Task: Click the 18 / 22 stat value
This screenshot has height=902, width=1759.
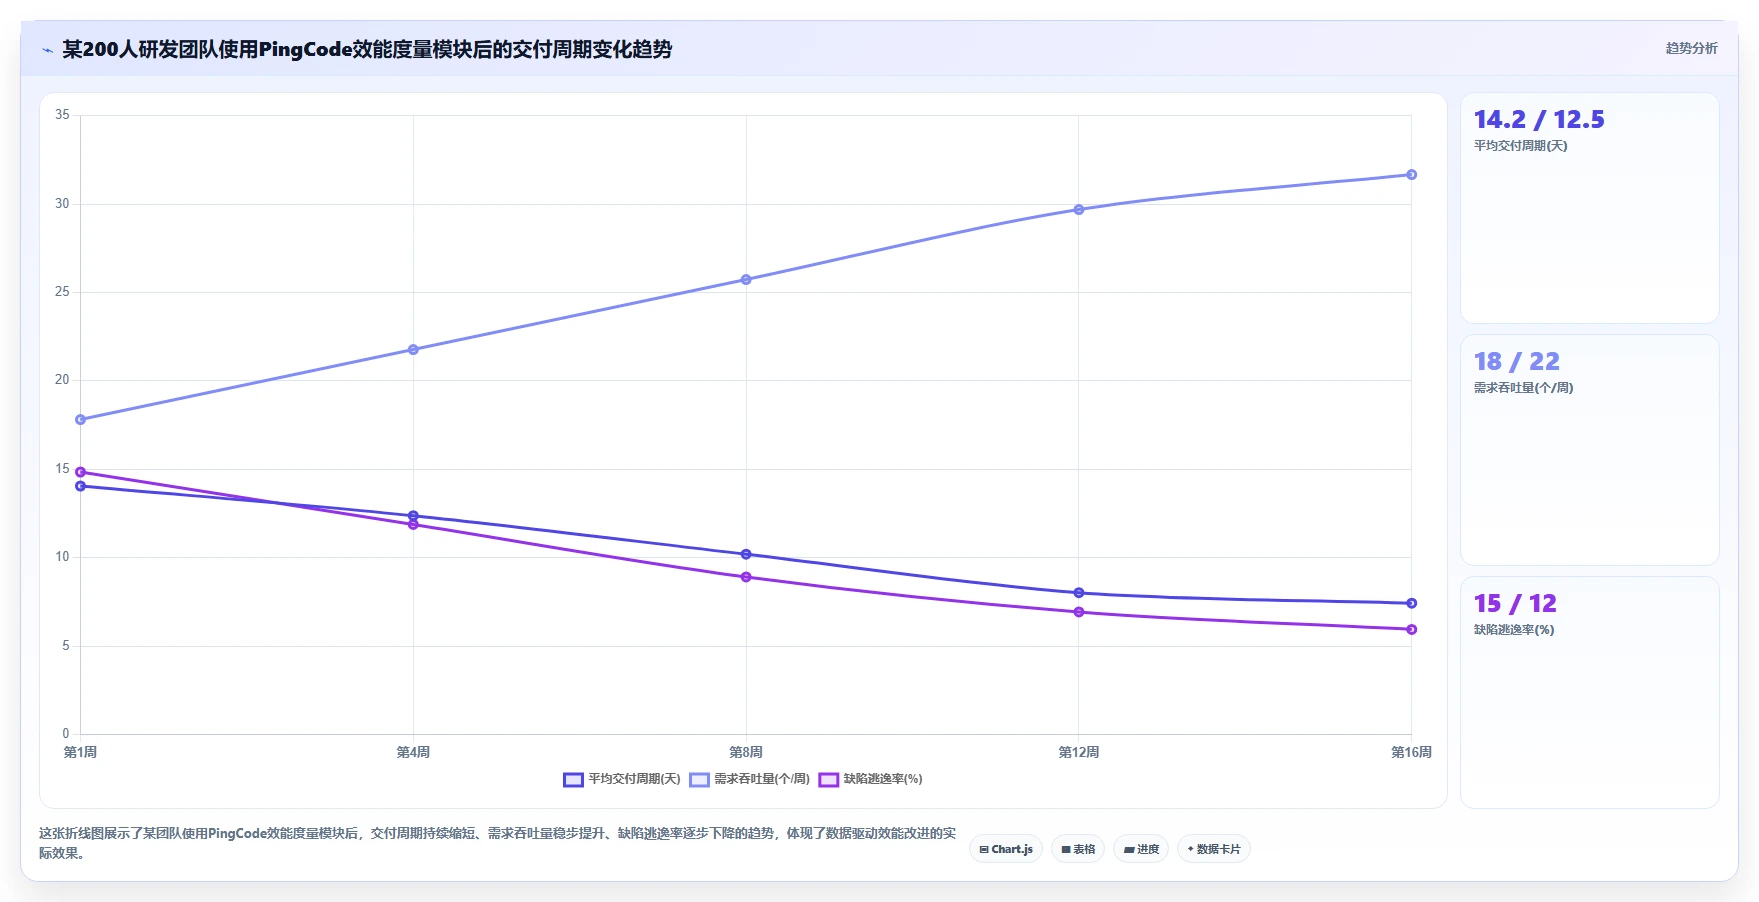Action: pyautogui.click(x=1517, y=362)
